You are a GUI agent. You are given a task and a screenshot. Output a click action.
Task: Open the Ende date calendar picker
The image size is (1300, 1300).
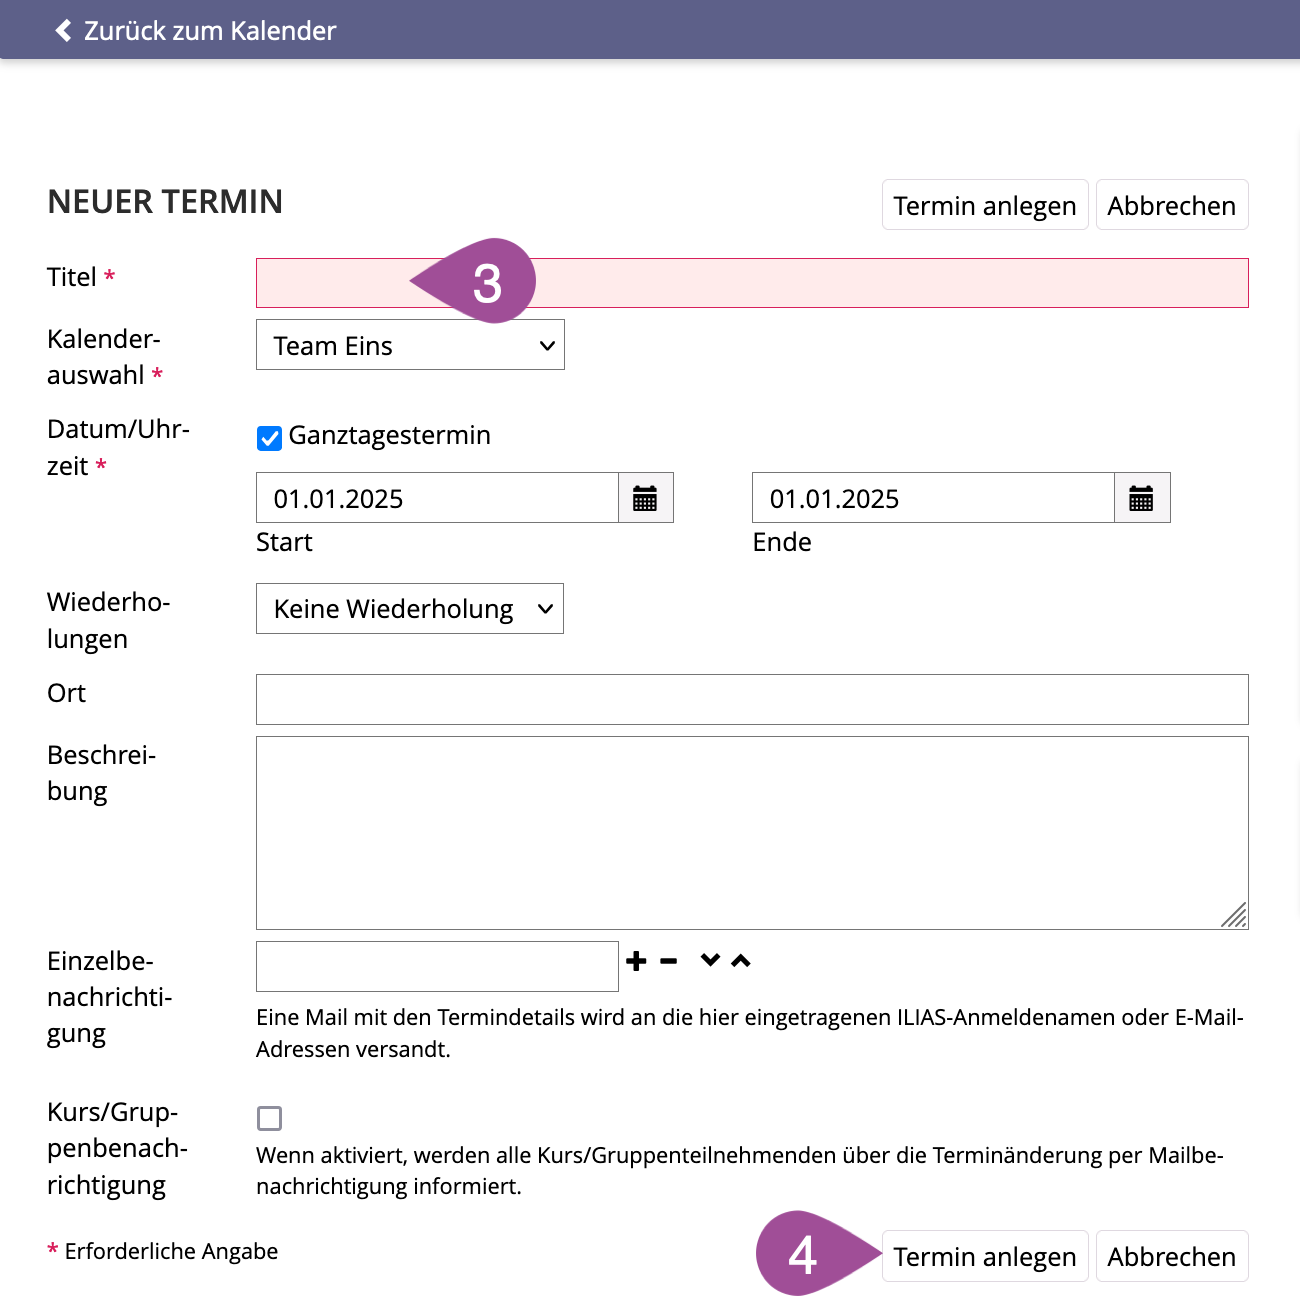pos(1141,498)
